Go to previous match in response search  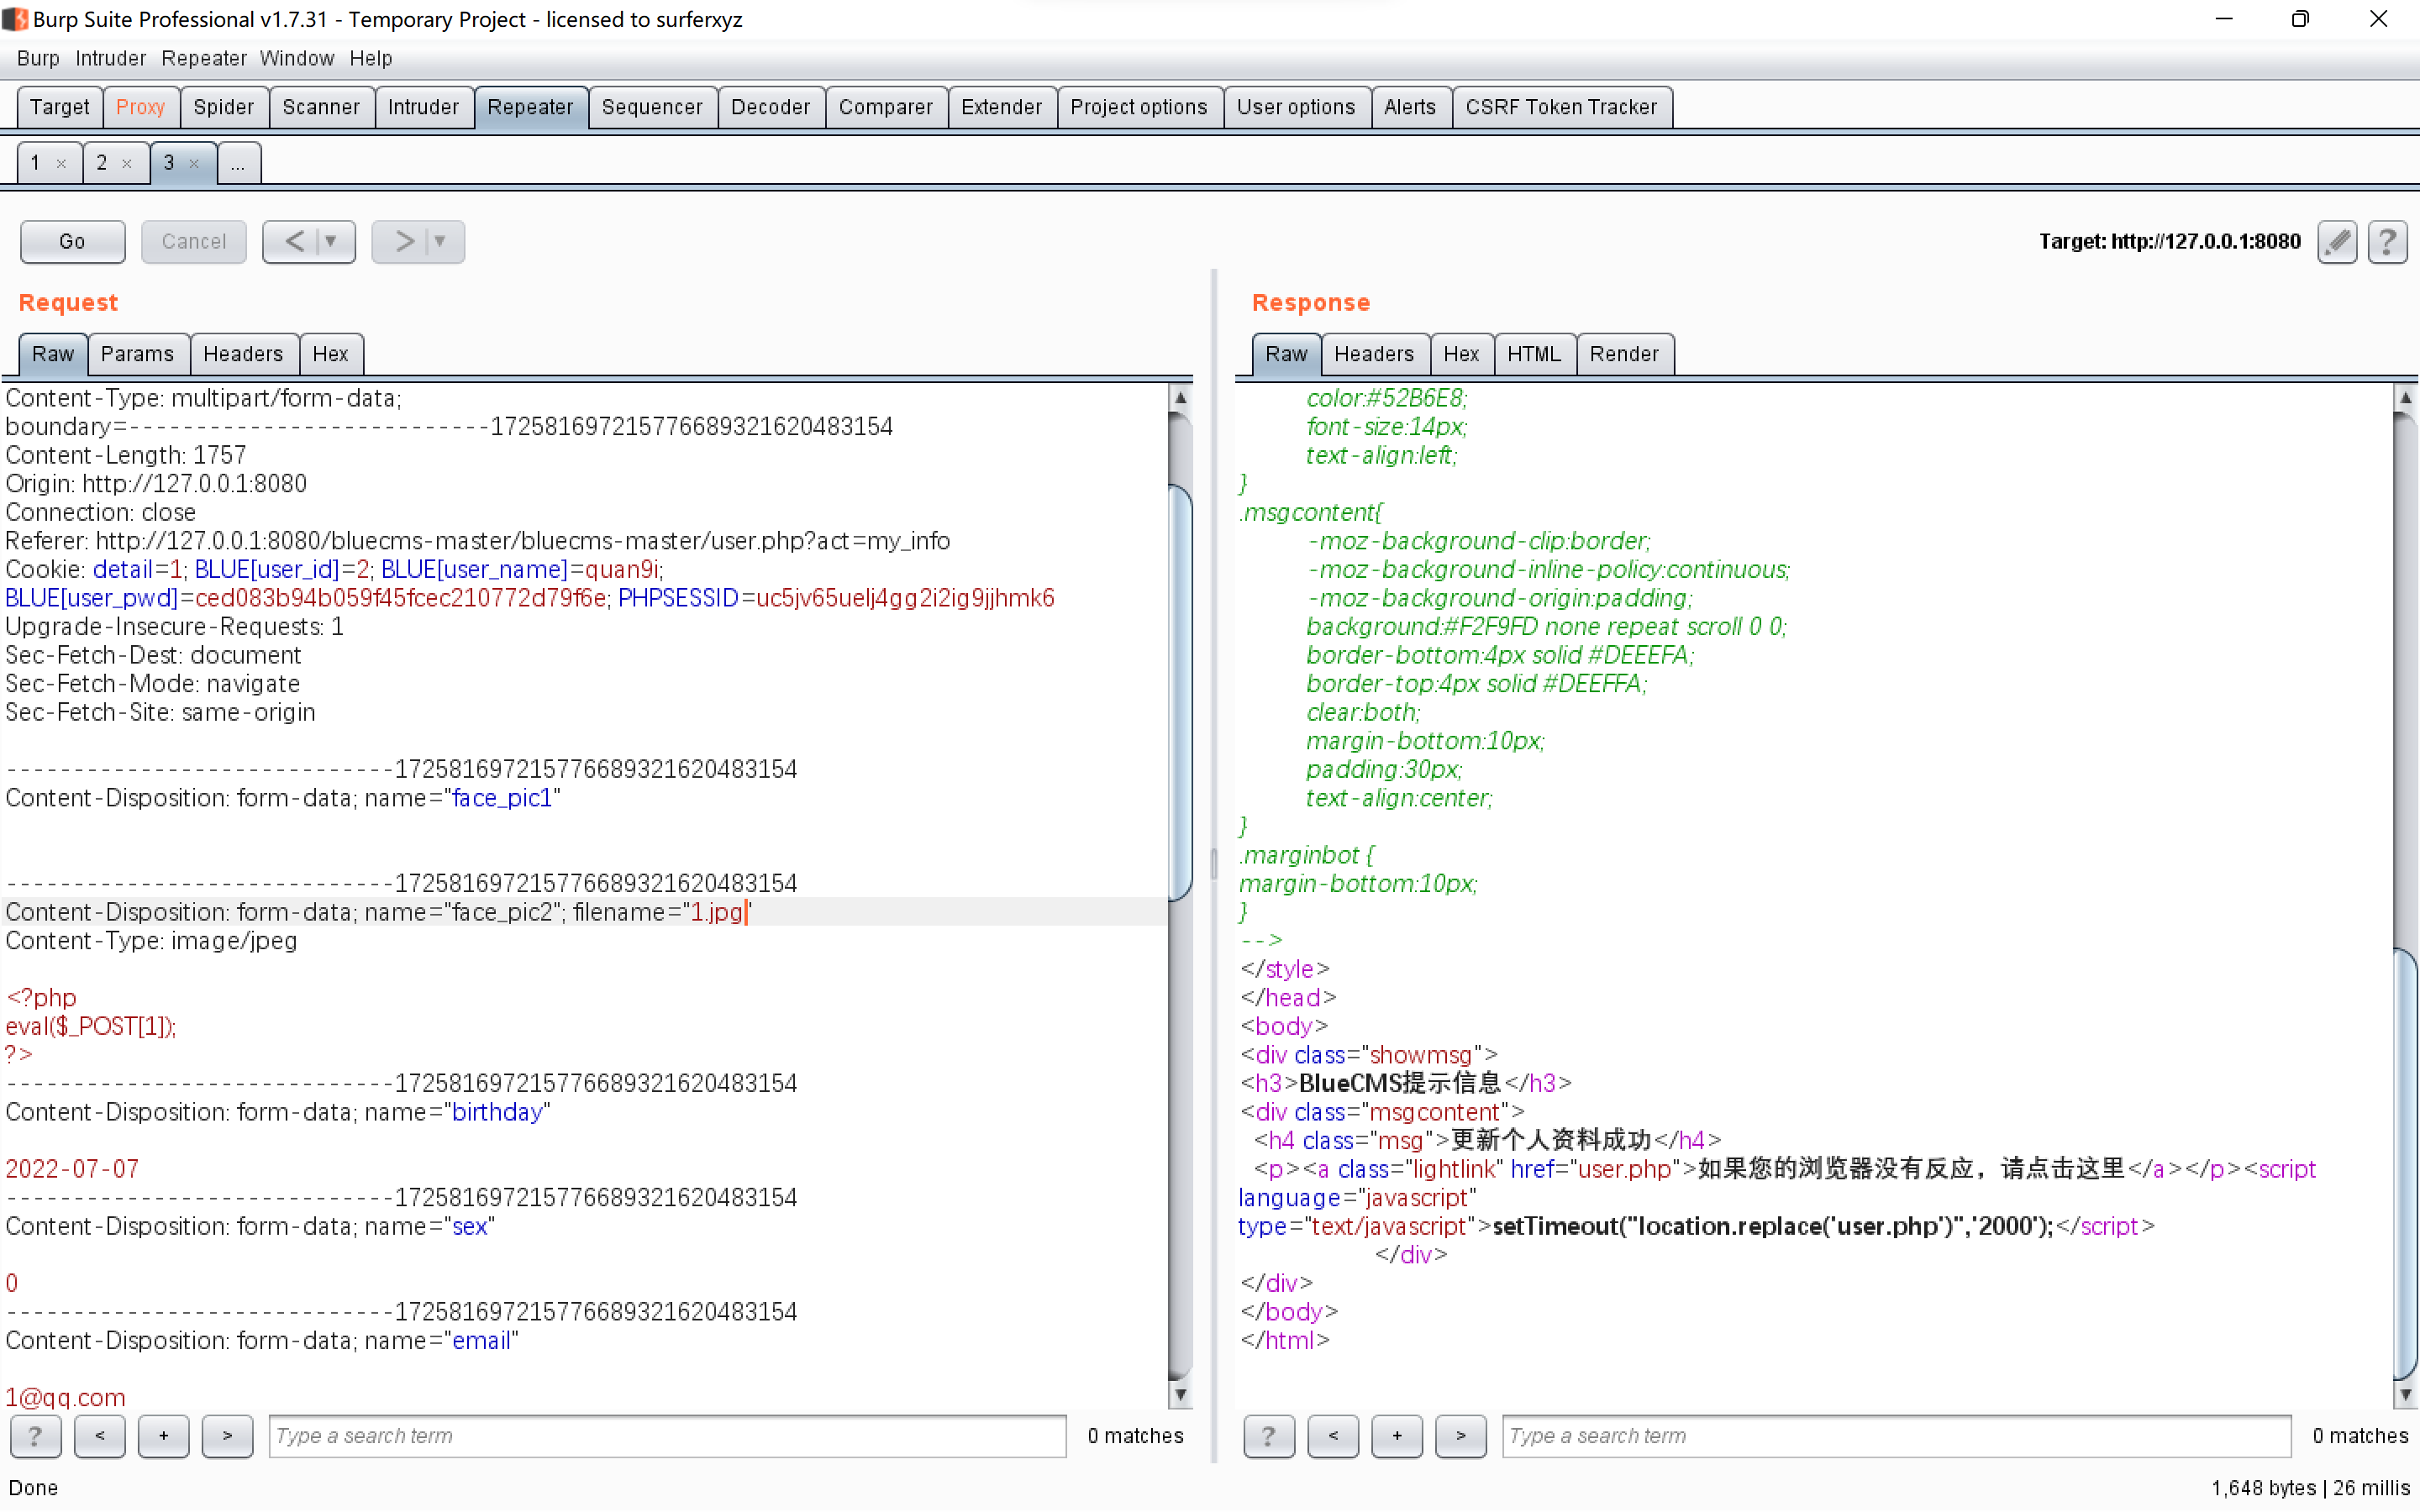(1333, 1436)
